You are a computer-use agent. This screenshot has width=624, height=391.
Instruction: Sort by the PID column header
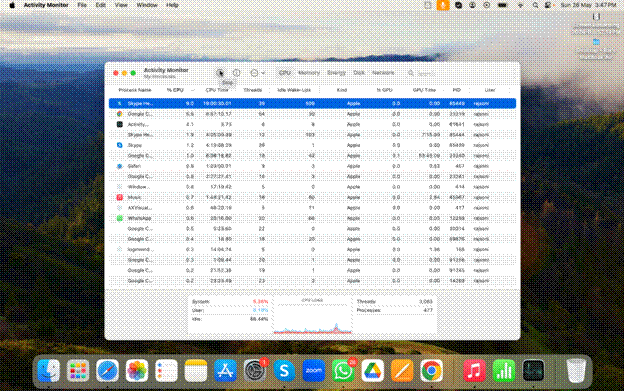pyautogui.click(x=456, y=90)
